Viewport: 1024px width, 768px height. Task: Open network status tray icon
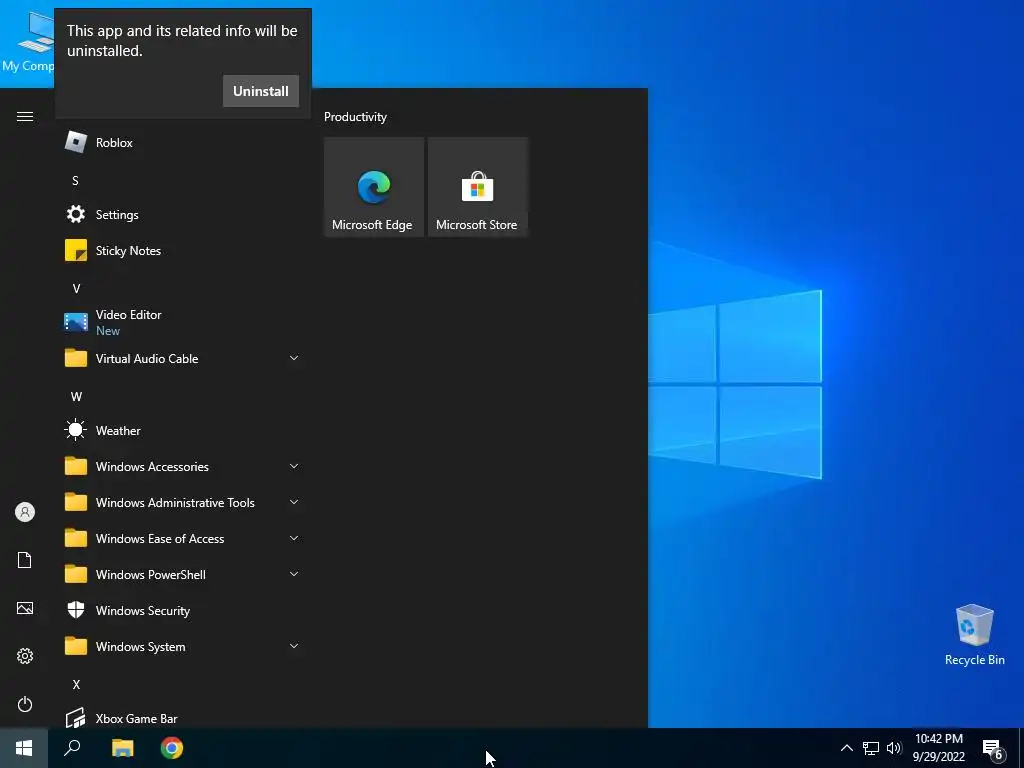coord(871,748)
